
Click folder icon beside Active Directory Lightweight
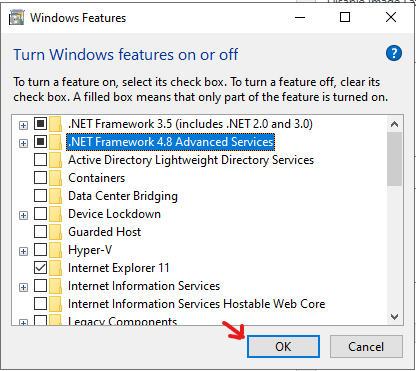[x=55, y=160]
